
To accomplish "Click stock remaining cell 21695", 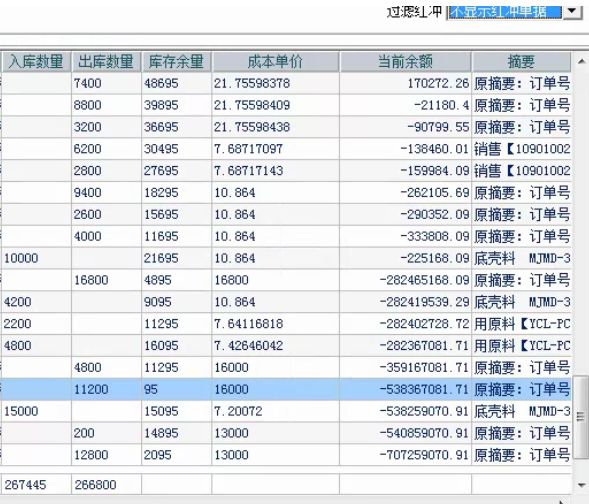I will tap(177, 258).
